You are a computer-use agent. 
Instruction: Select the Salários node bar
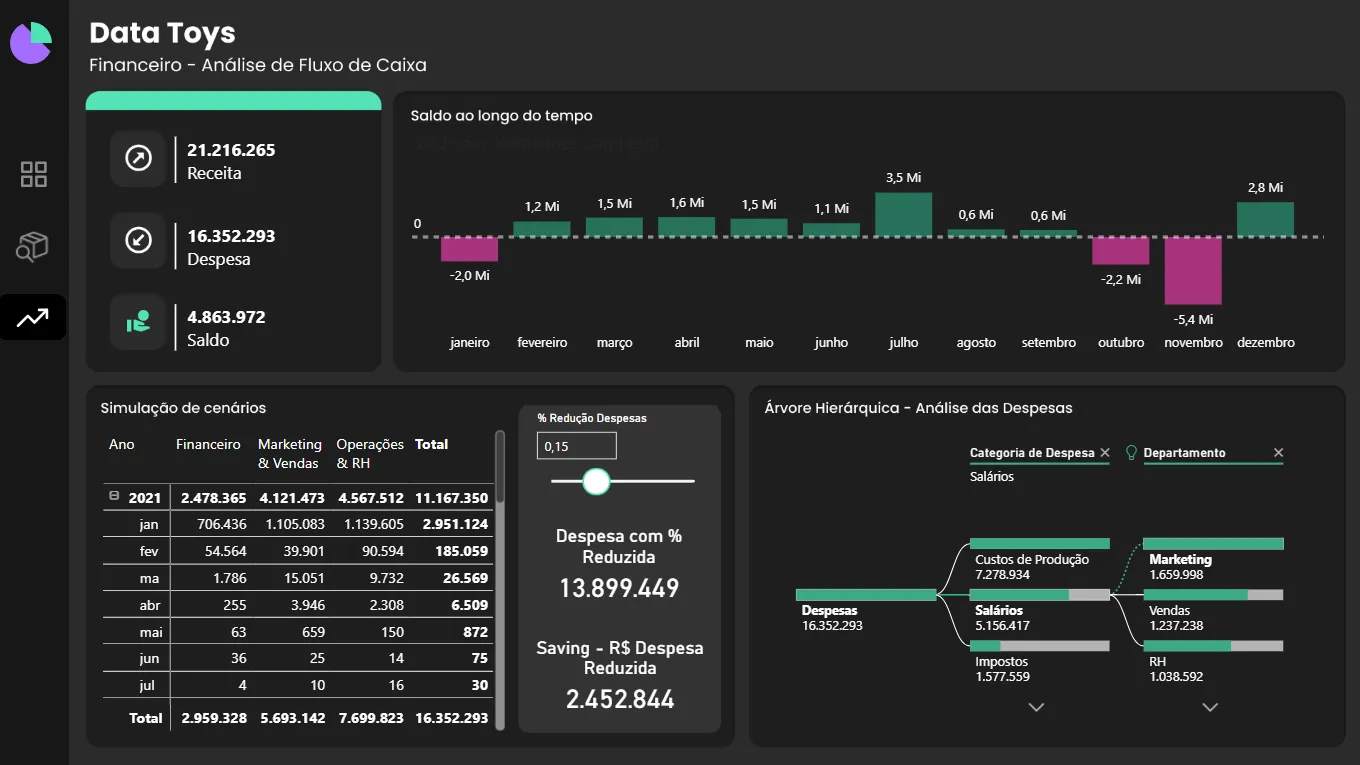click(x=1040, y=595)
